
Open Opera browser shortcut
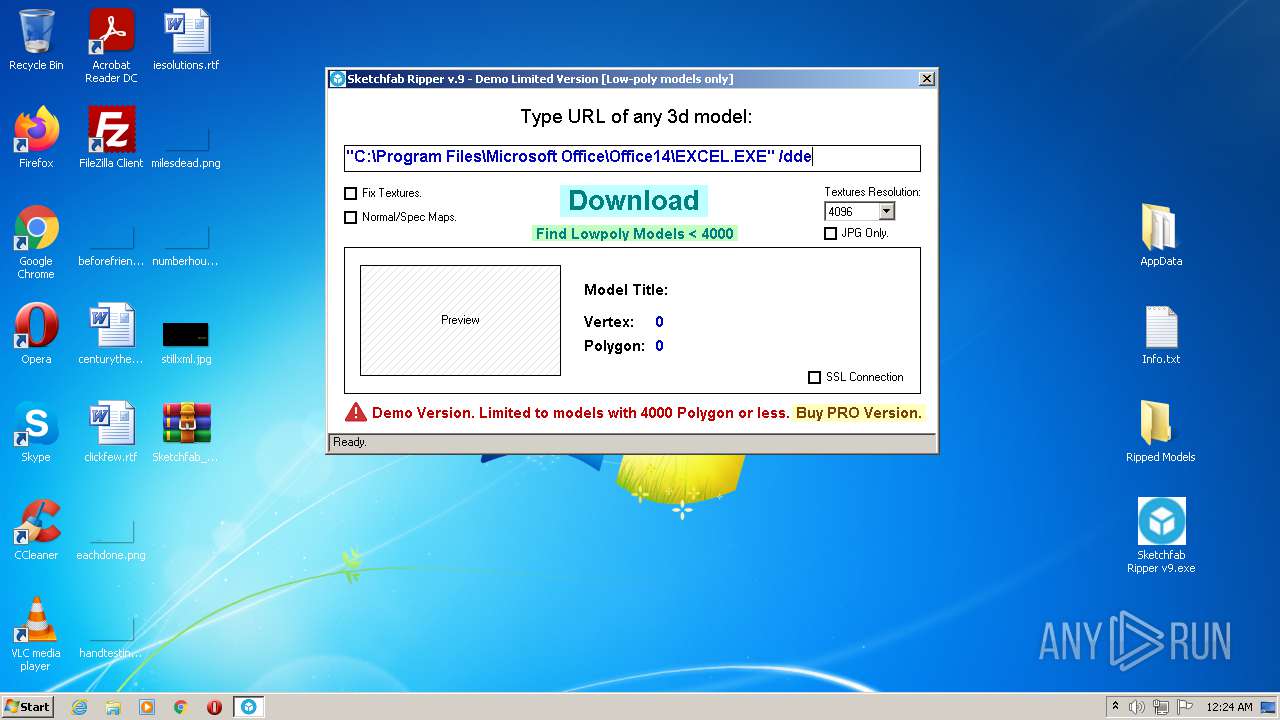(36, 334)
